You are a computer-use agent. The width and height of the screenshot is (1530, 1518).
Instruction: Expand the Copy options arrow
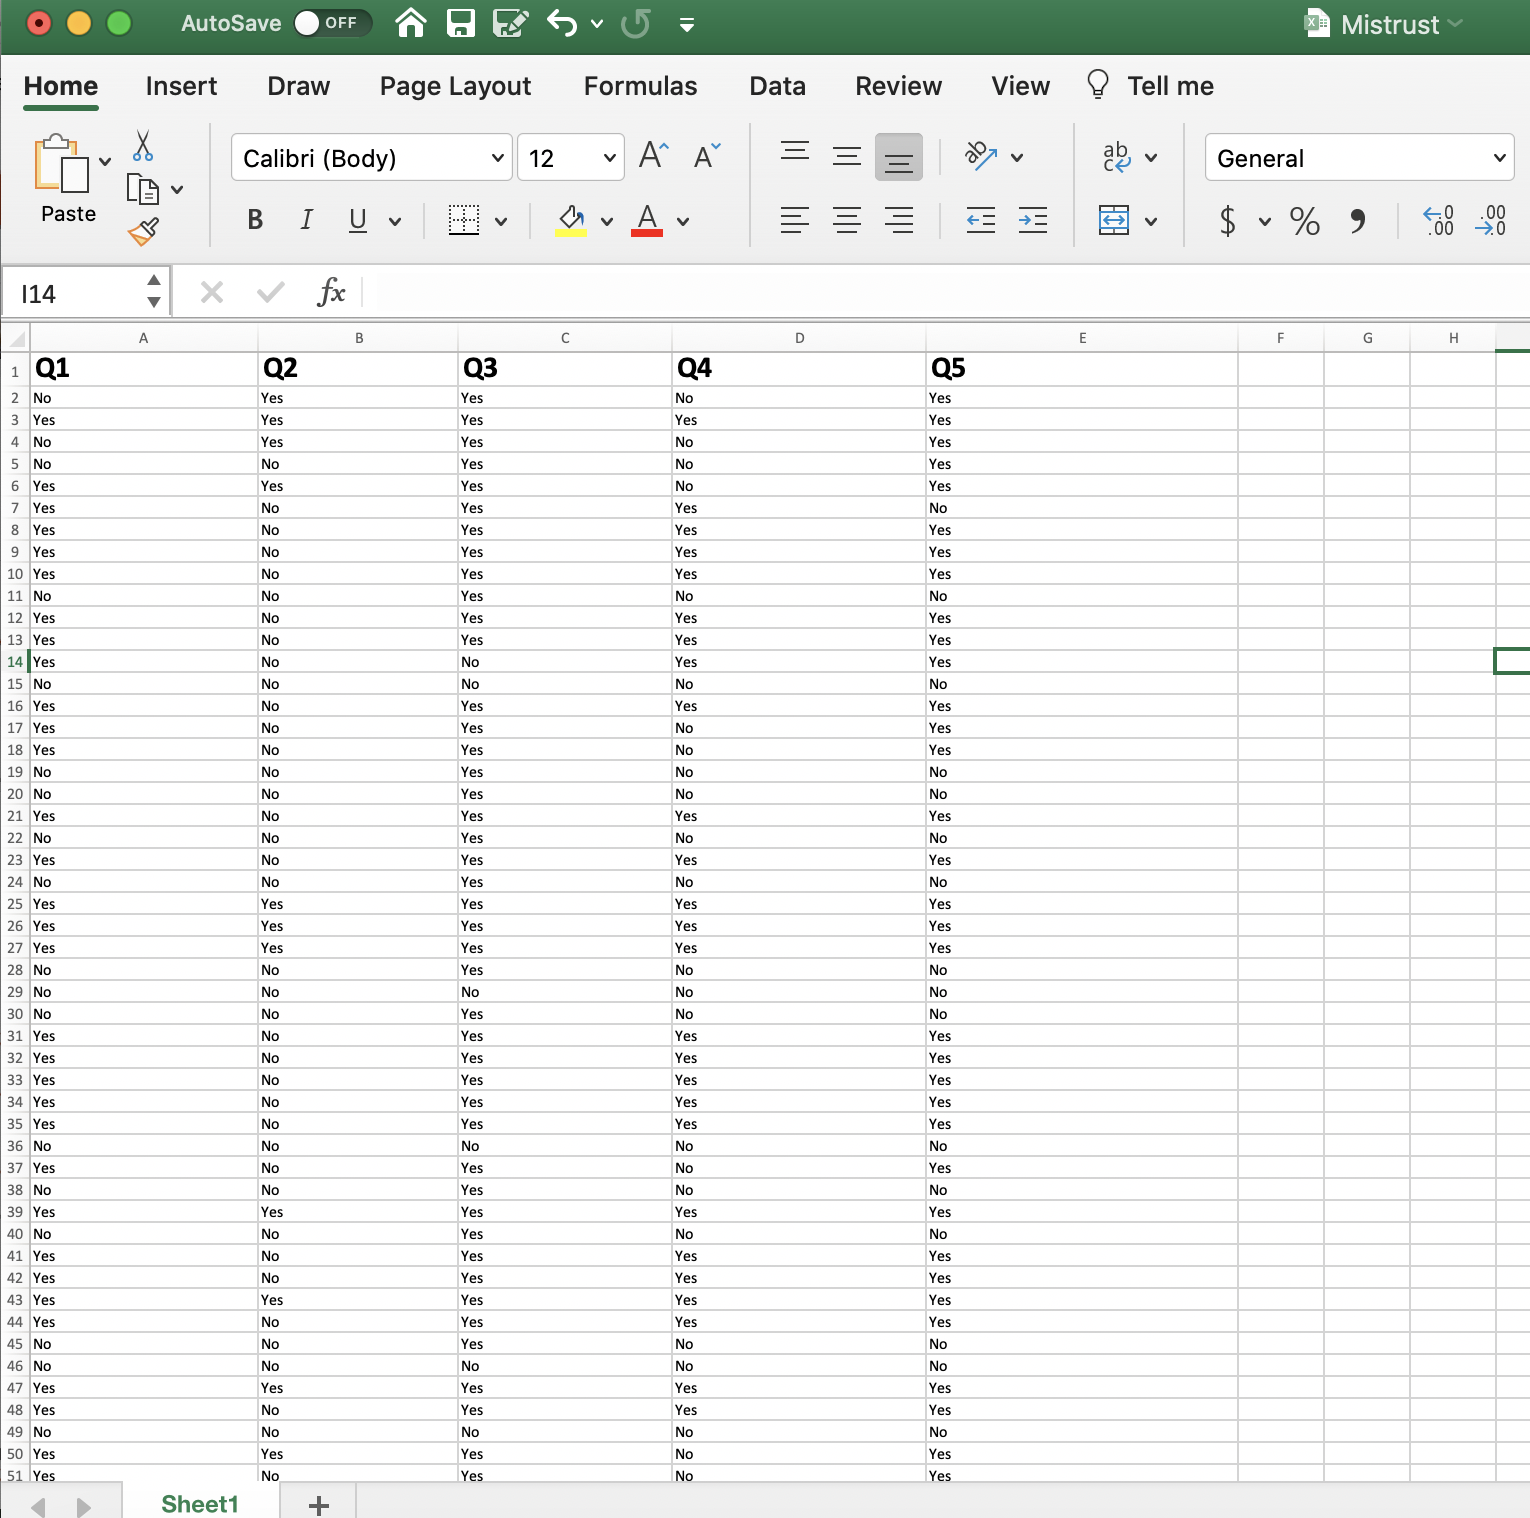[177, 189]
